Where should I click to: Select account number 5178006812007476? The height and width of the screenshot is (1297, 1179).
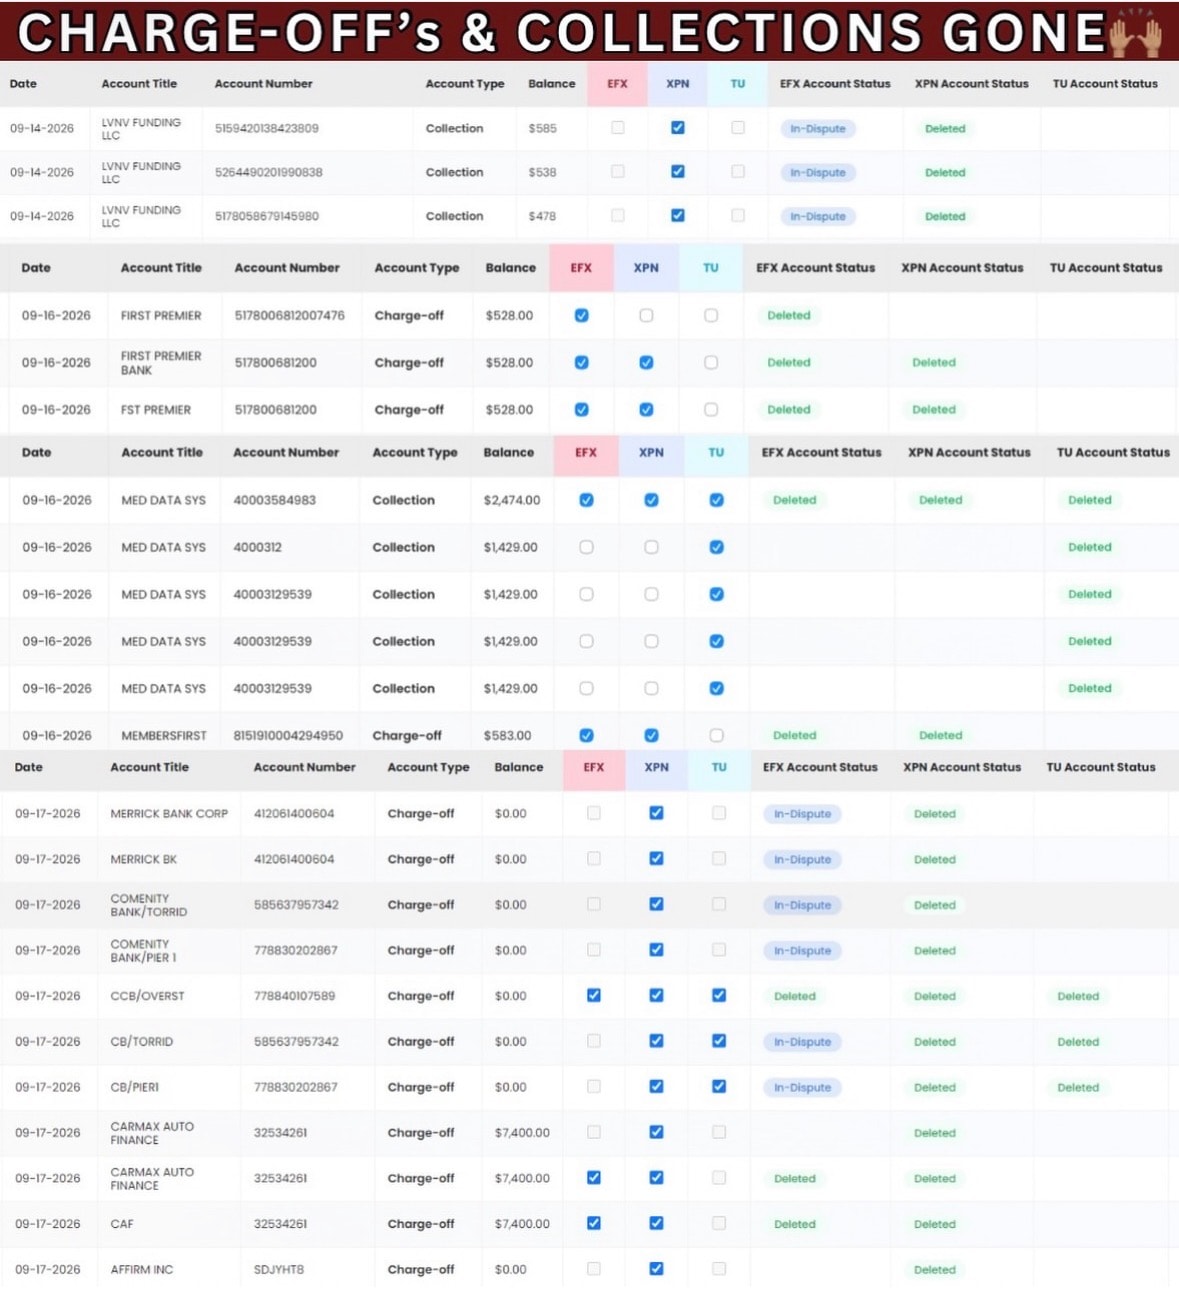[x=290, y=315]
